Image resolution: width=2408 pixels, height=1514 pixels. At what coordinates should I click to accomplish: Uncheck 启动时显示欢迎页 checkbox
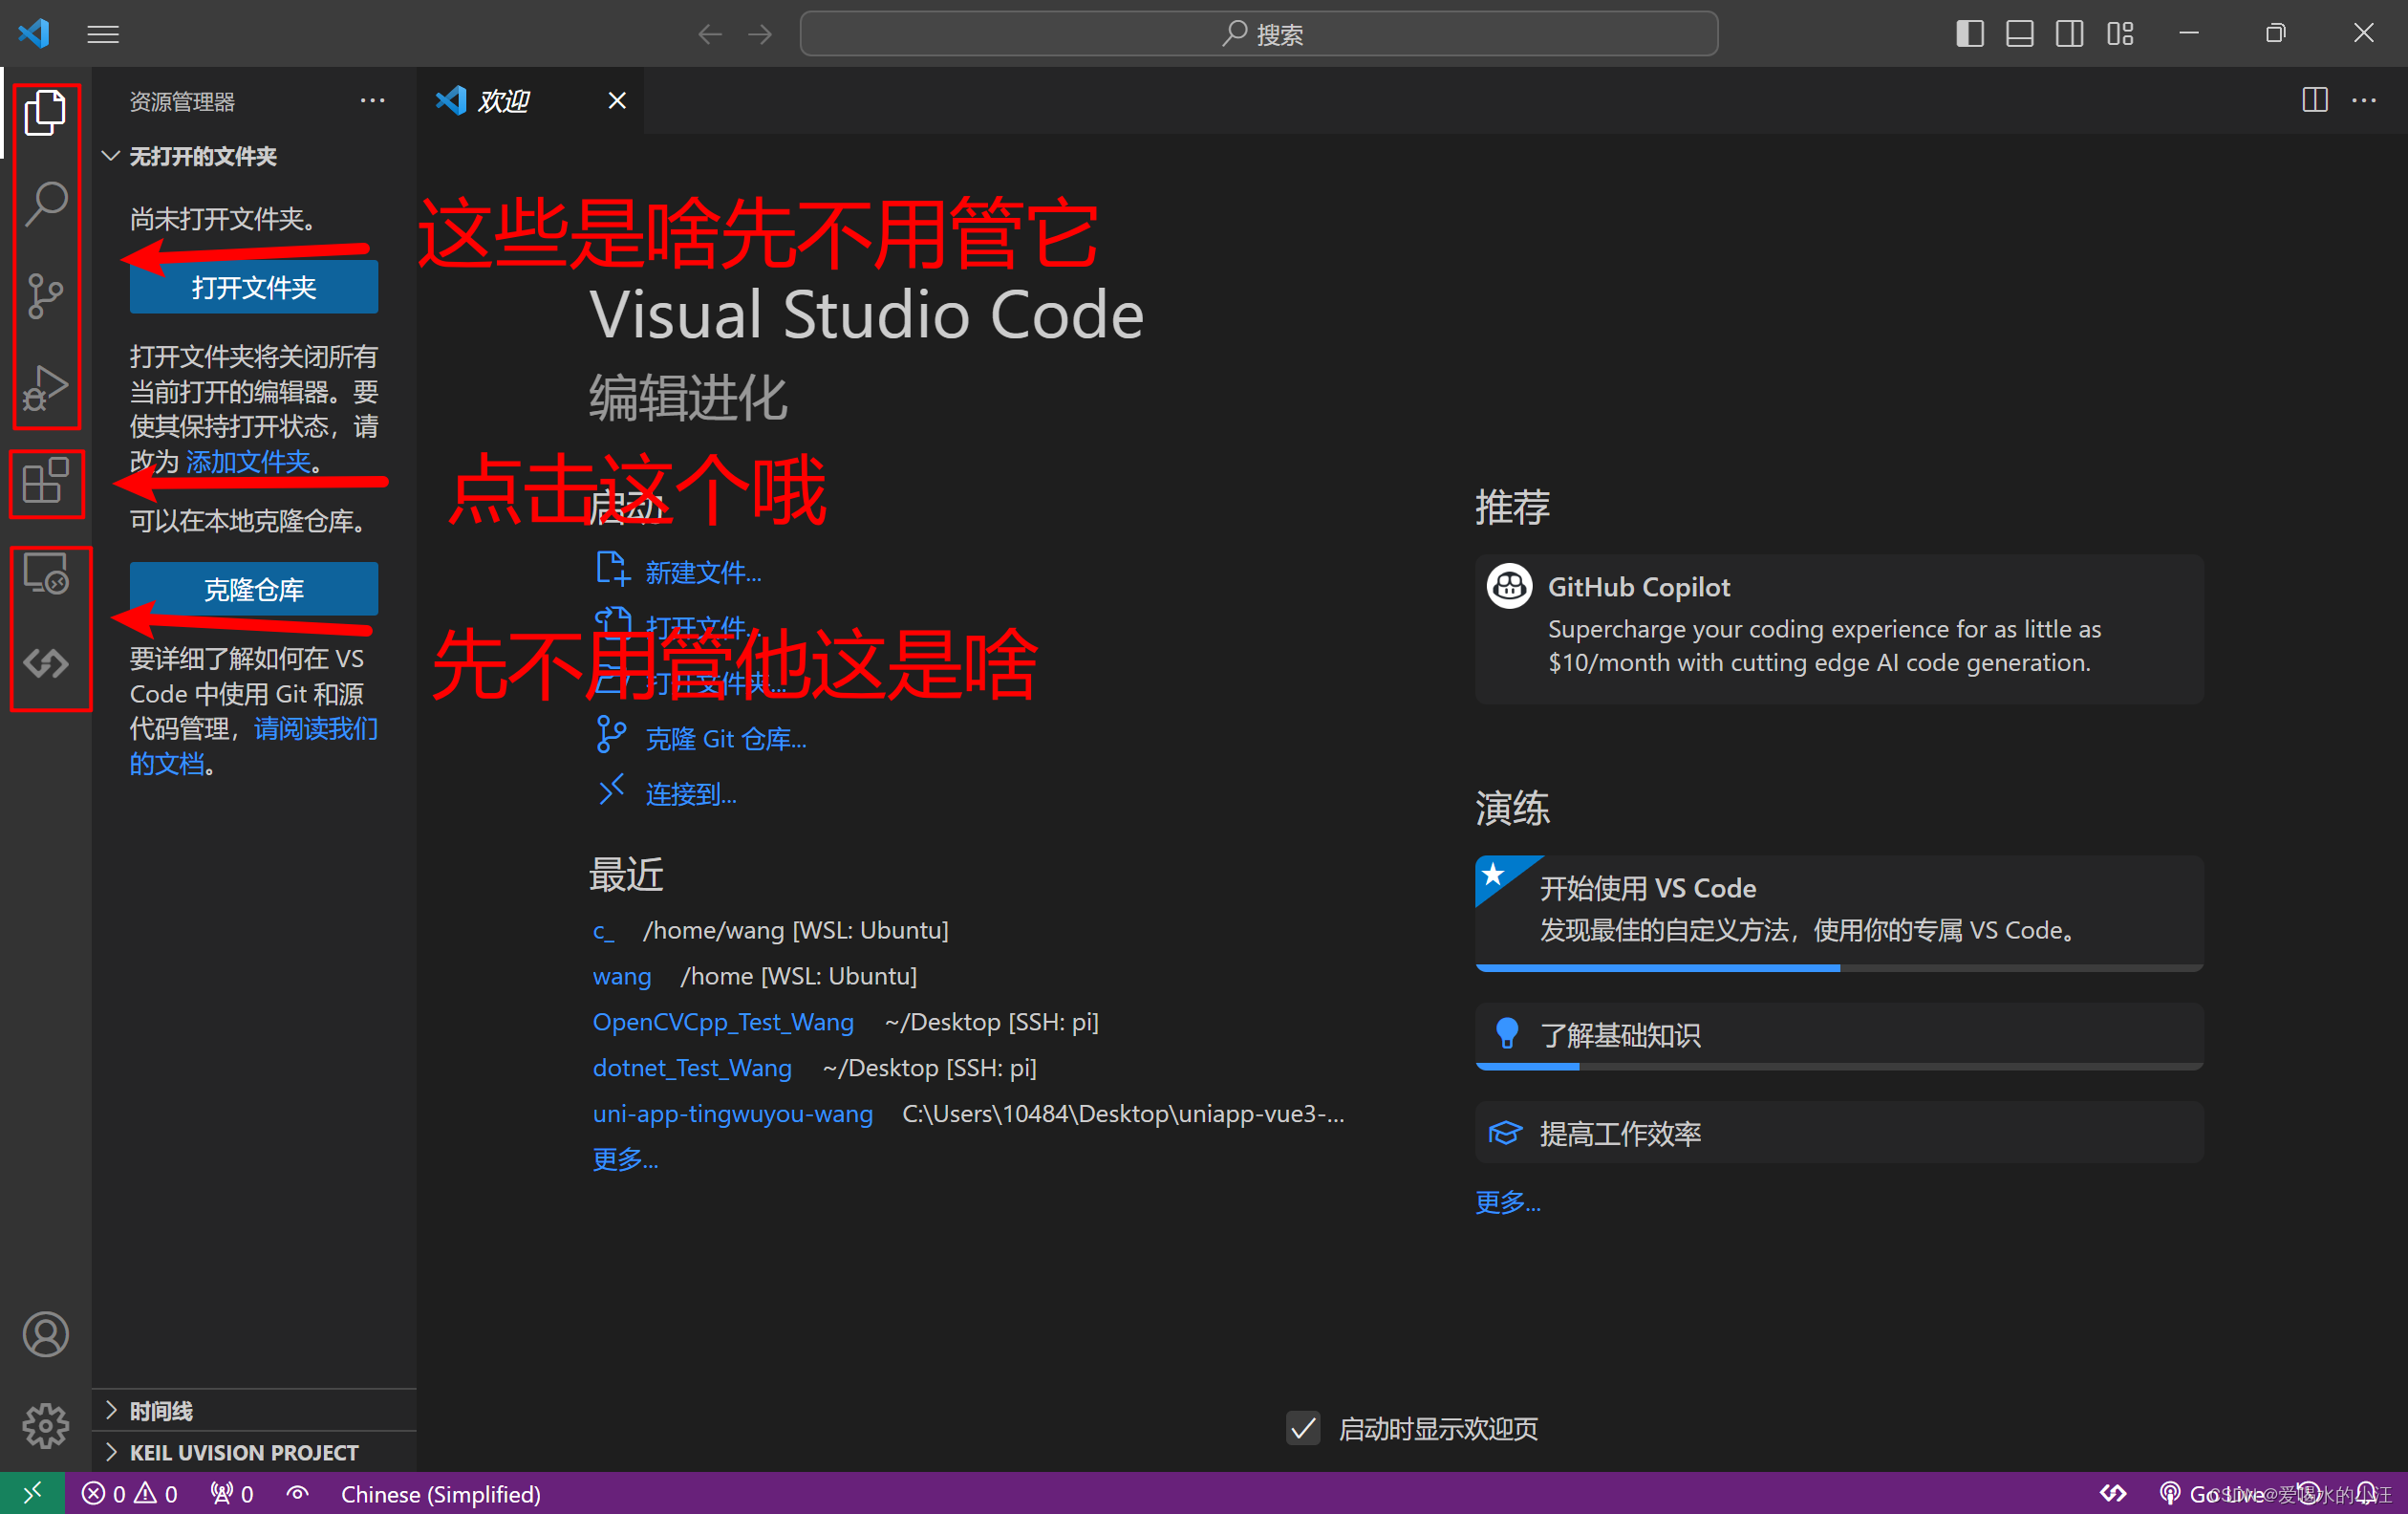1303,1428
